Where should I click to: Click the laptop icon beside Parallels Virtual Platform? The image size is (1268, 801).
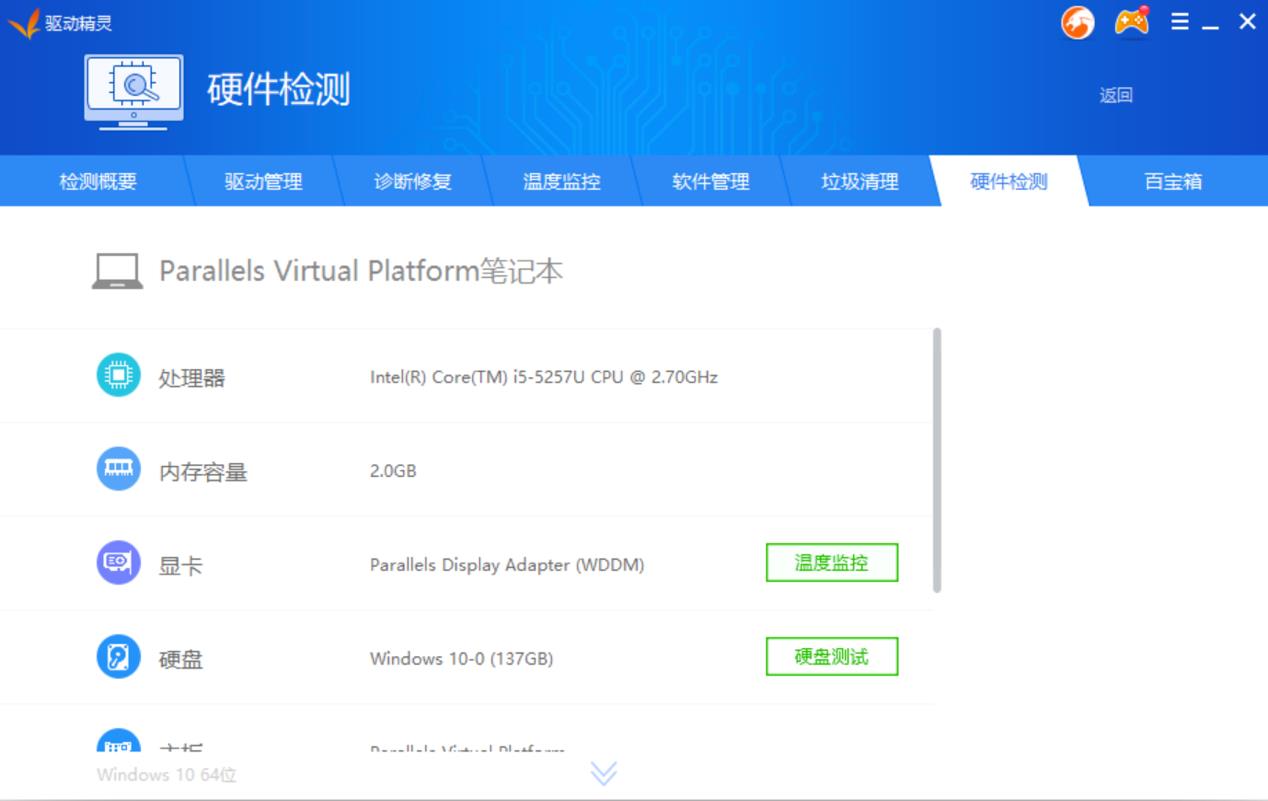[117, 271]
